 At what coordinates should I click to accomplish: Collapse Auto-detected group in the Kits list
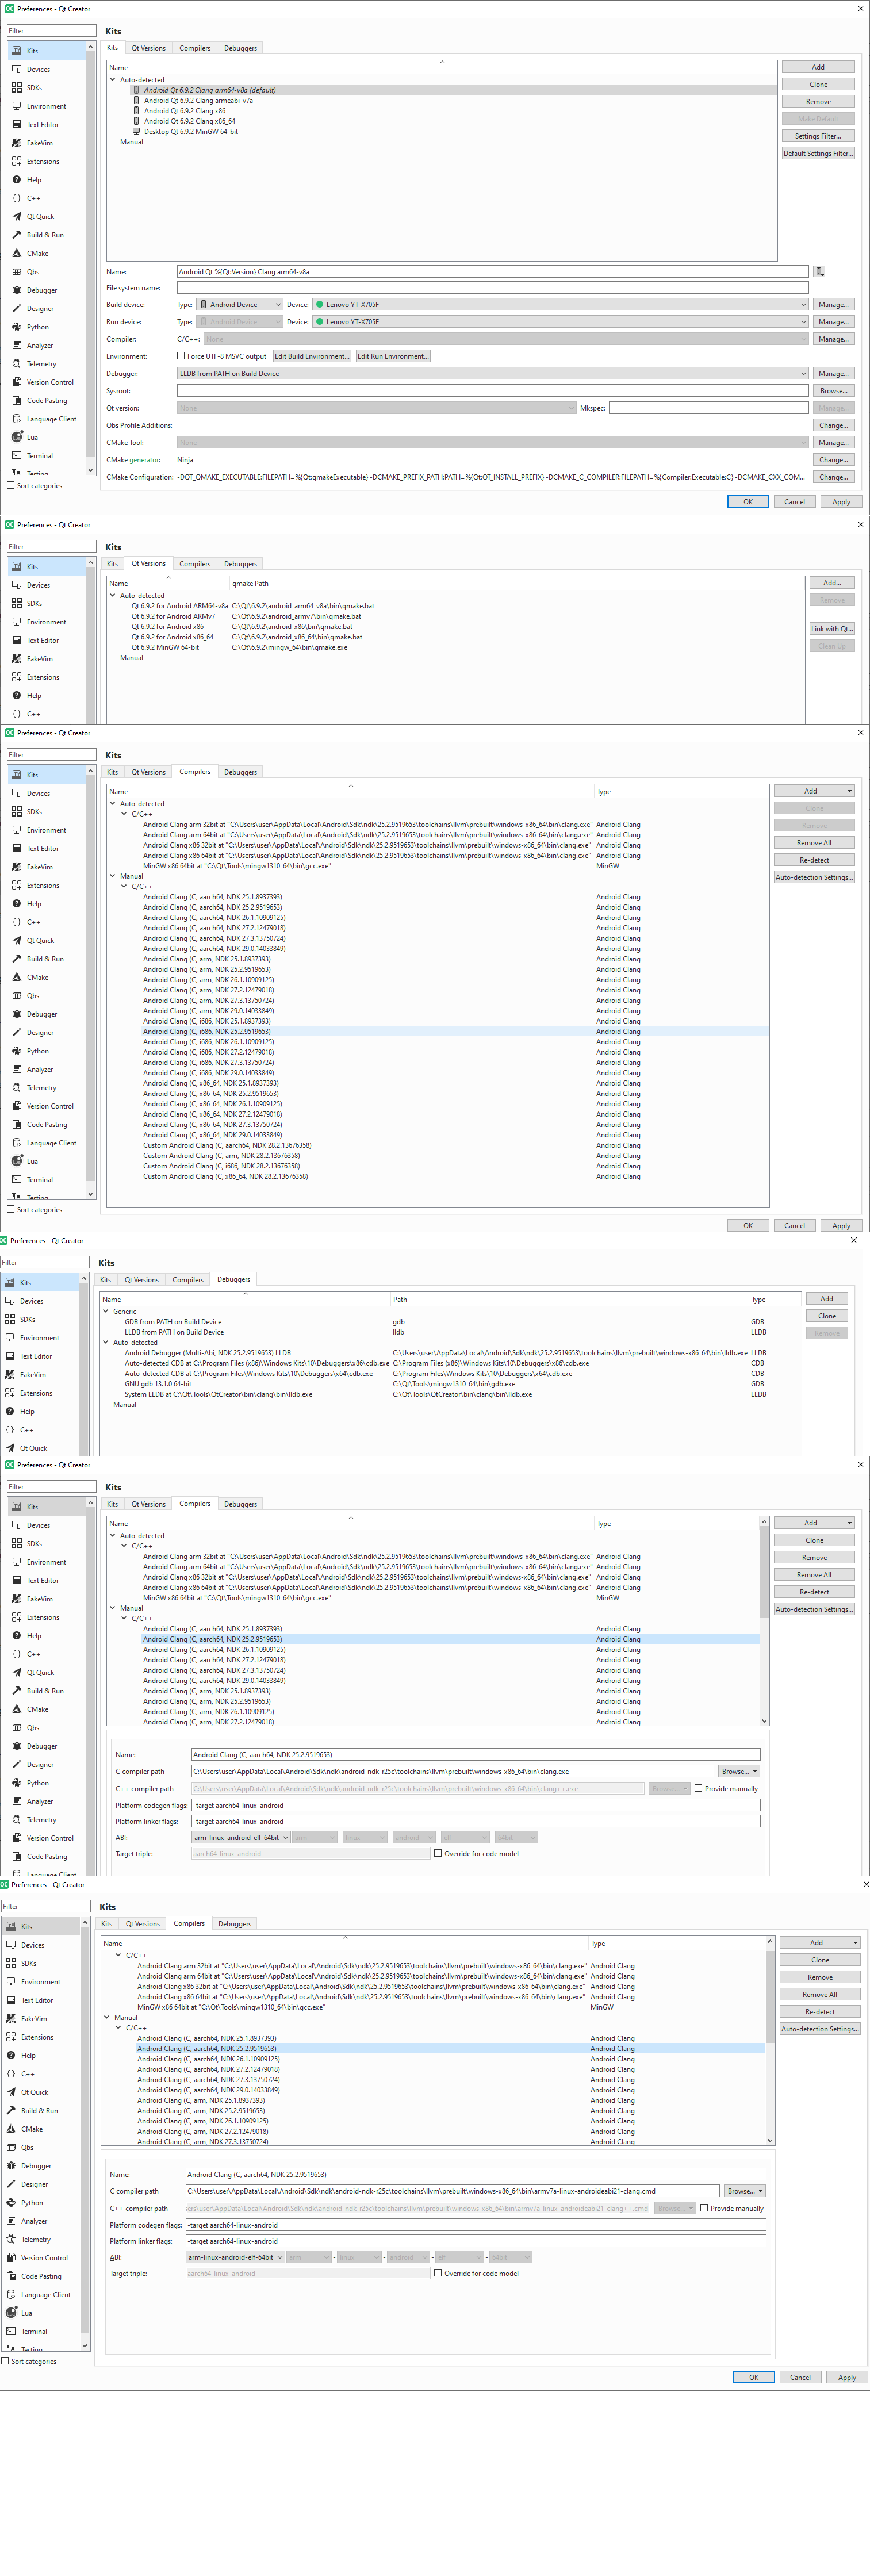pos(113,80)
